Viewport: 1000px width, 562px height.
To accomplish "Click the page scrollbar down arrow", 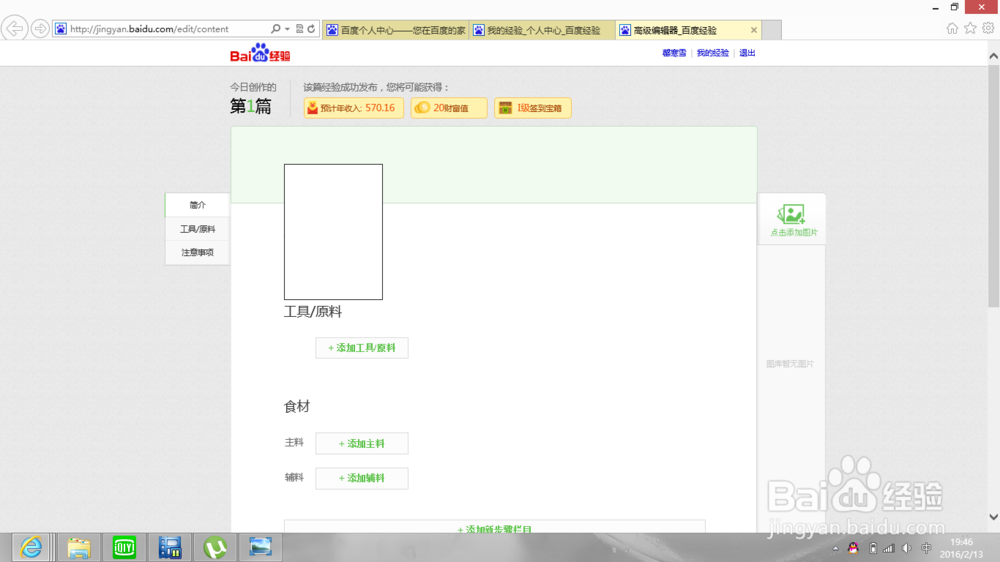I will point(993,517).
